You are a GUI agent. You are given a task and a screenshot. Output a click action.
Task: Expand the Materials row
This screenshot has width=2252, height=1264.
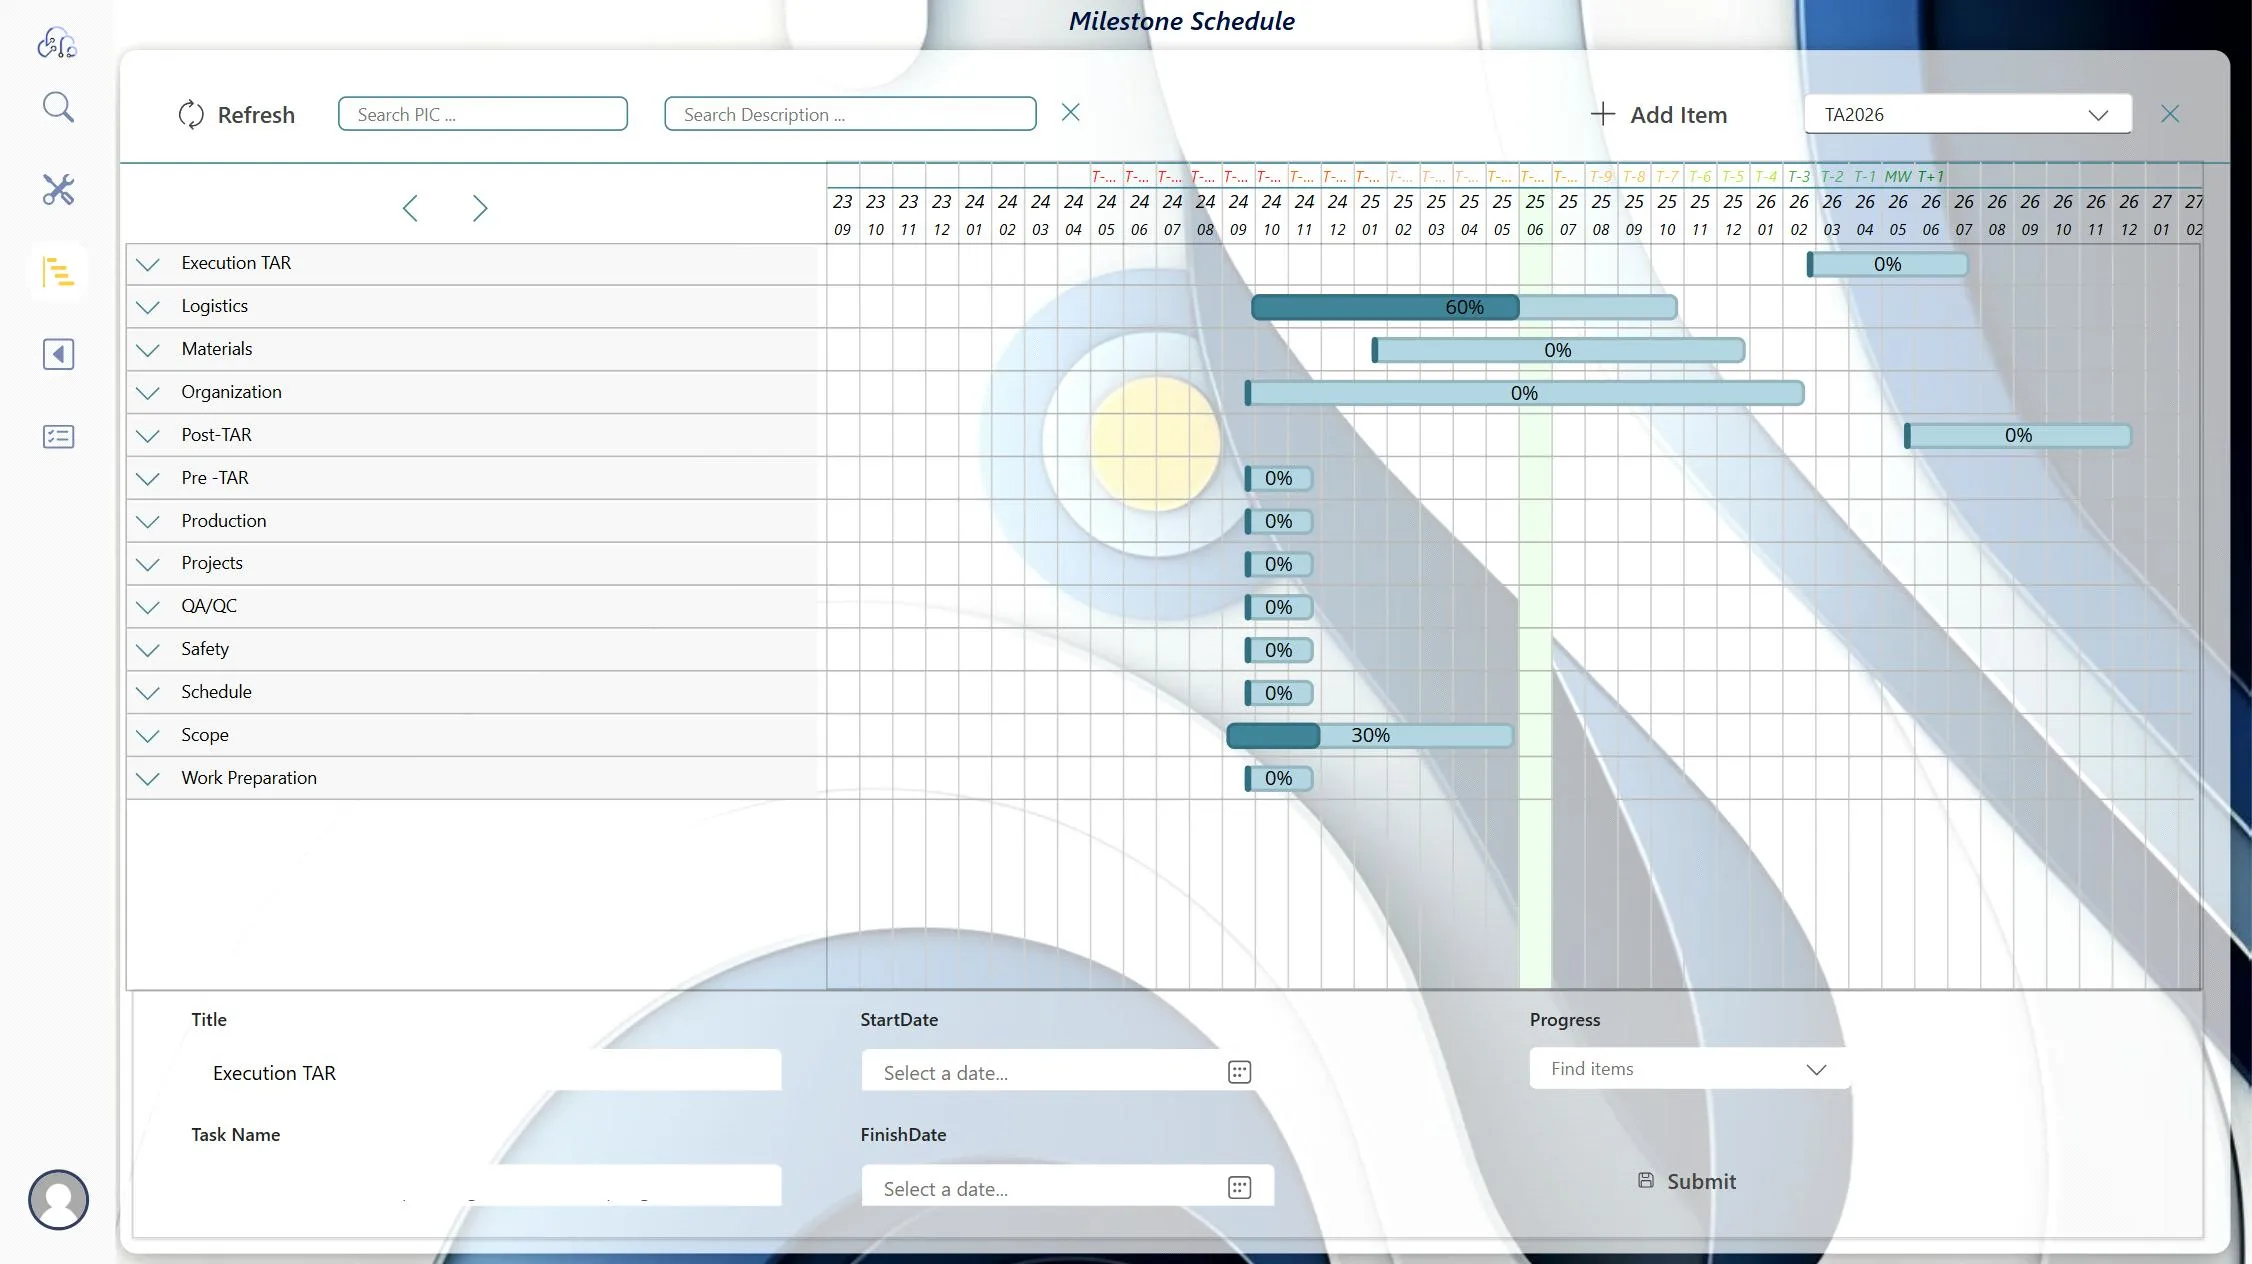click(148, 350)
